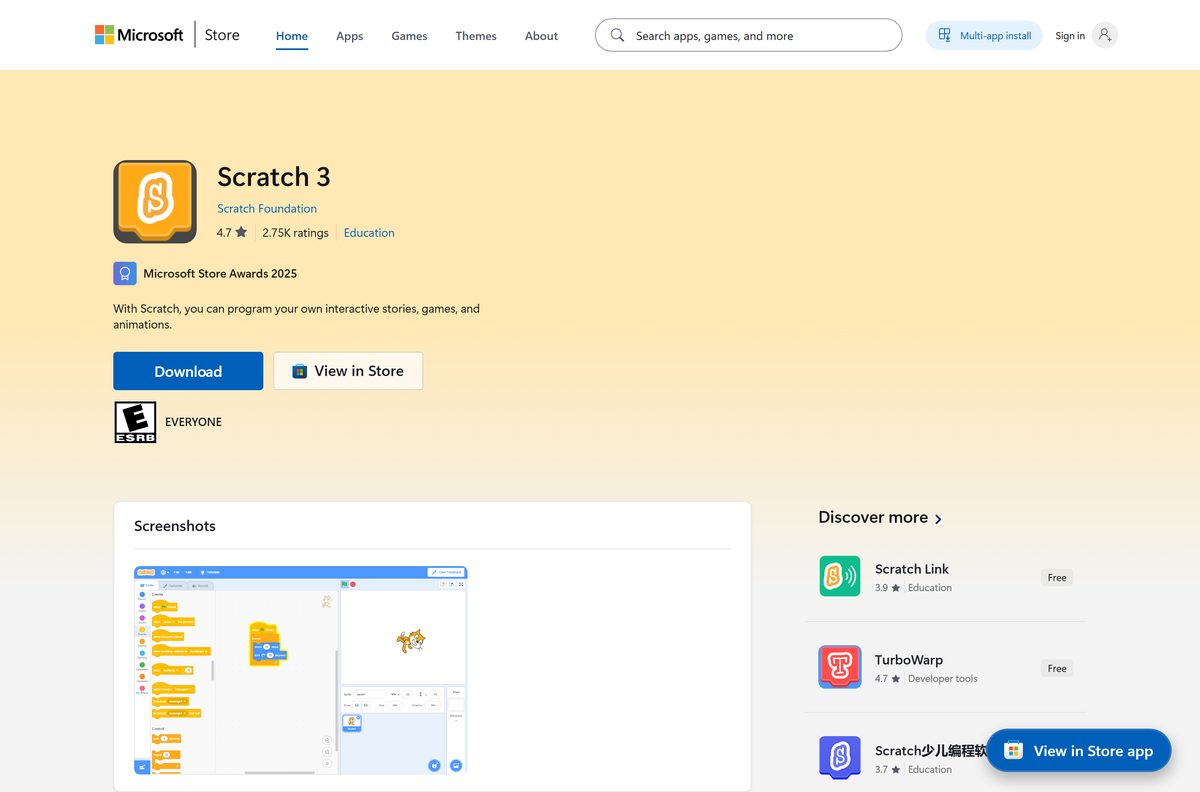Image resolution: width=1200 pixels, height=792 pixels.
Task: Open the Apps tab
Action: coord(349,36)
